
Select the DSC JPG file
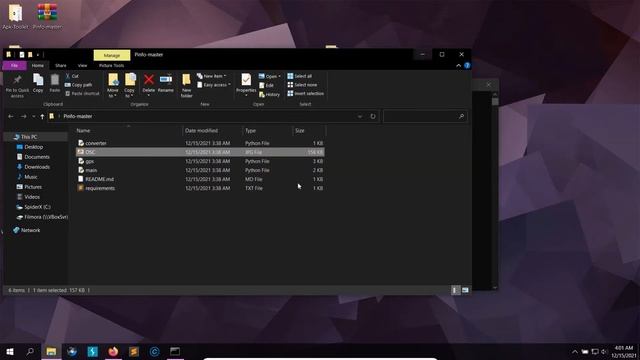pos(200,152)
